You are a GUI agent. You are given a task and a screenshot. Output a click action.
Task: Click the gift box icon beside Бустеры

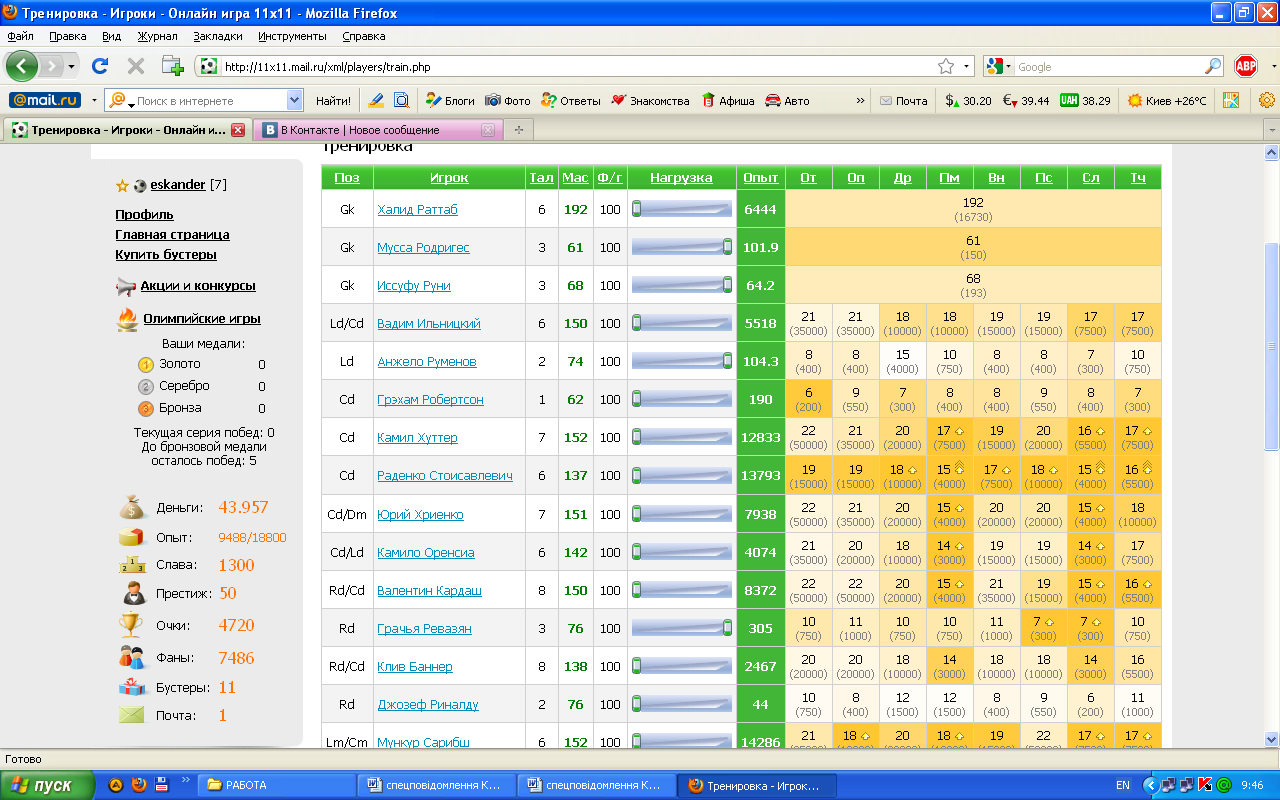(x=132, y=687)
